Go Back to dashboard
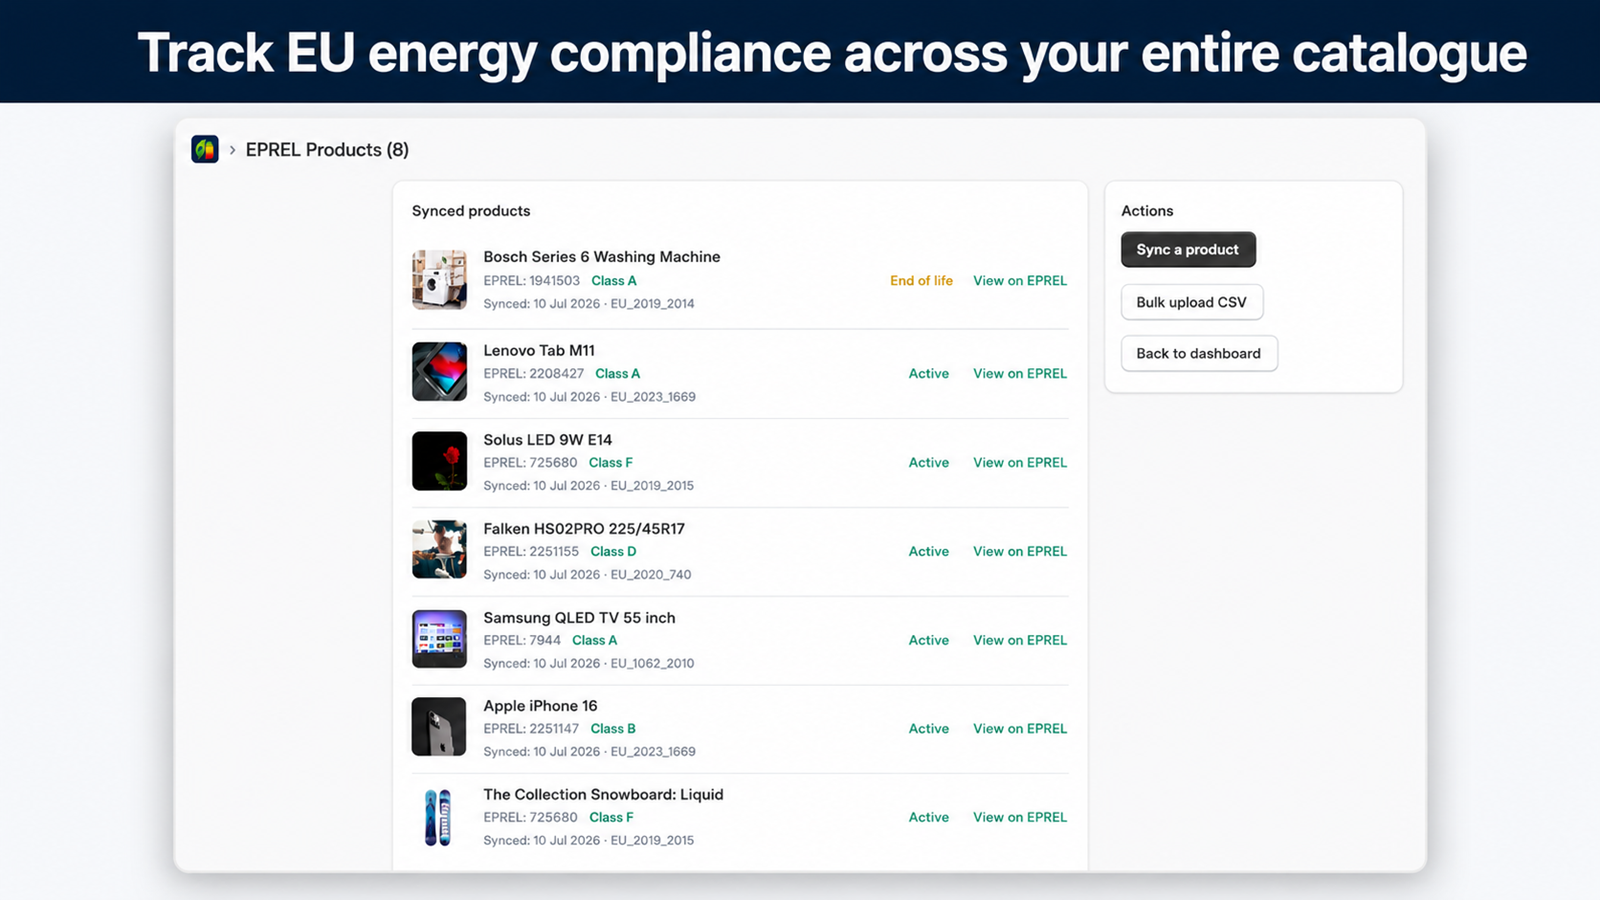This screenshot has height=900, width=1600. [x=1199, y=353]
